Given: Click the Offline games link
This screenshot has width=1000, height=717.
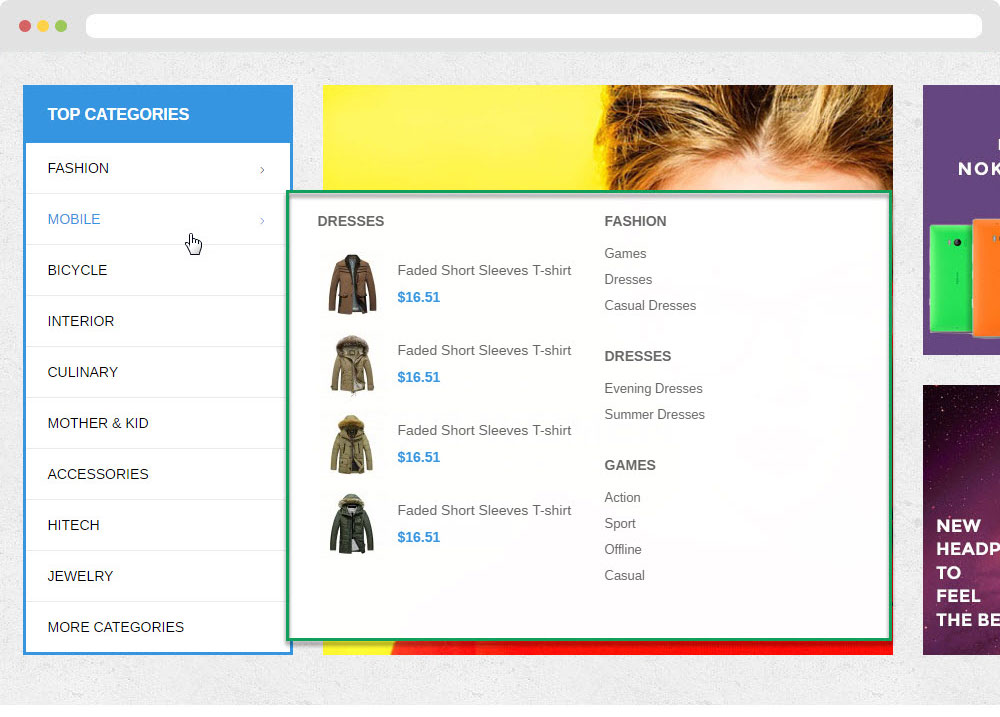Looking at the screenshot, I should pyautogui.click(x=623, y=549).
